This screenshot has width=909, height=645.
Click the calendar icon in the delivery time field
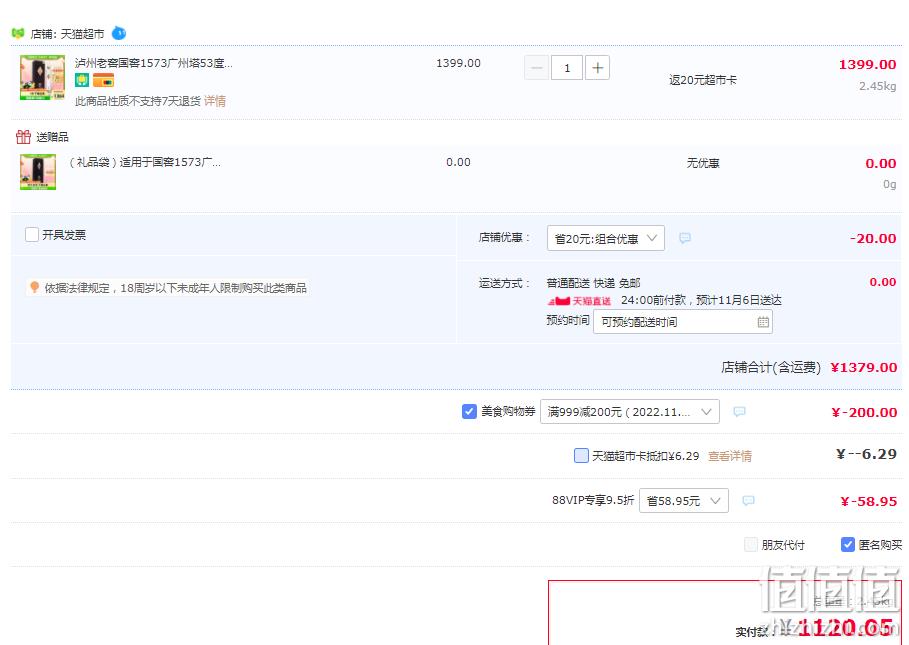tap(763, 322)
